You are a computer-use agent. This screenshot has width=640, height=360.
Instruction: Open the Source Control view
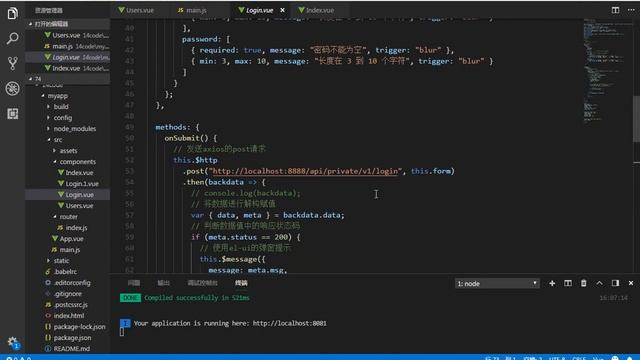click(x=12, y=63)
